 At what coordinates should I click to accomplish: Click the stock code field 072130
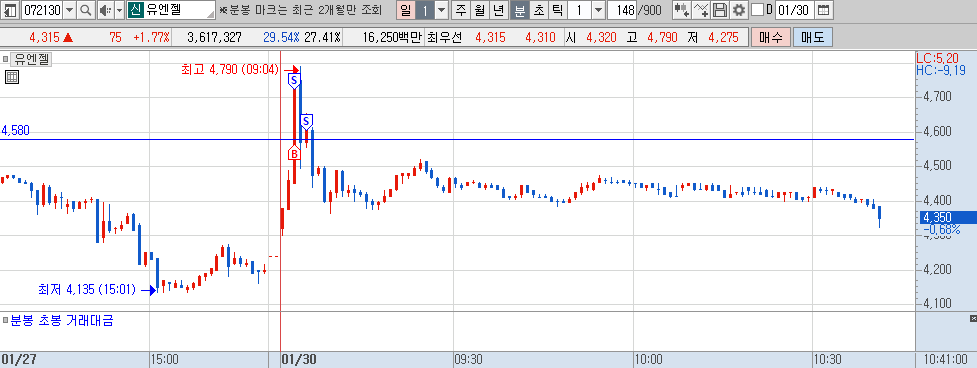[42, 10]
